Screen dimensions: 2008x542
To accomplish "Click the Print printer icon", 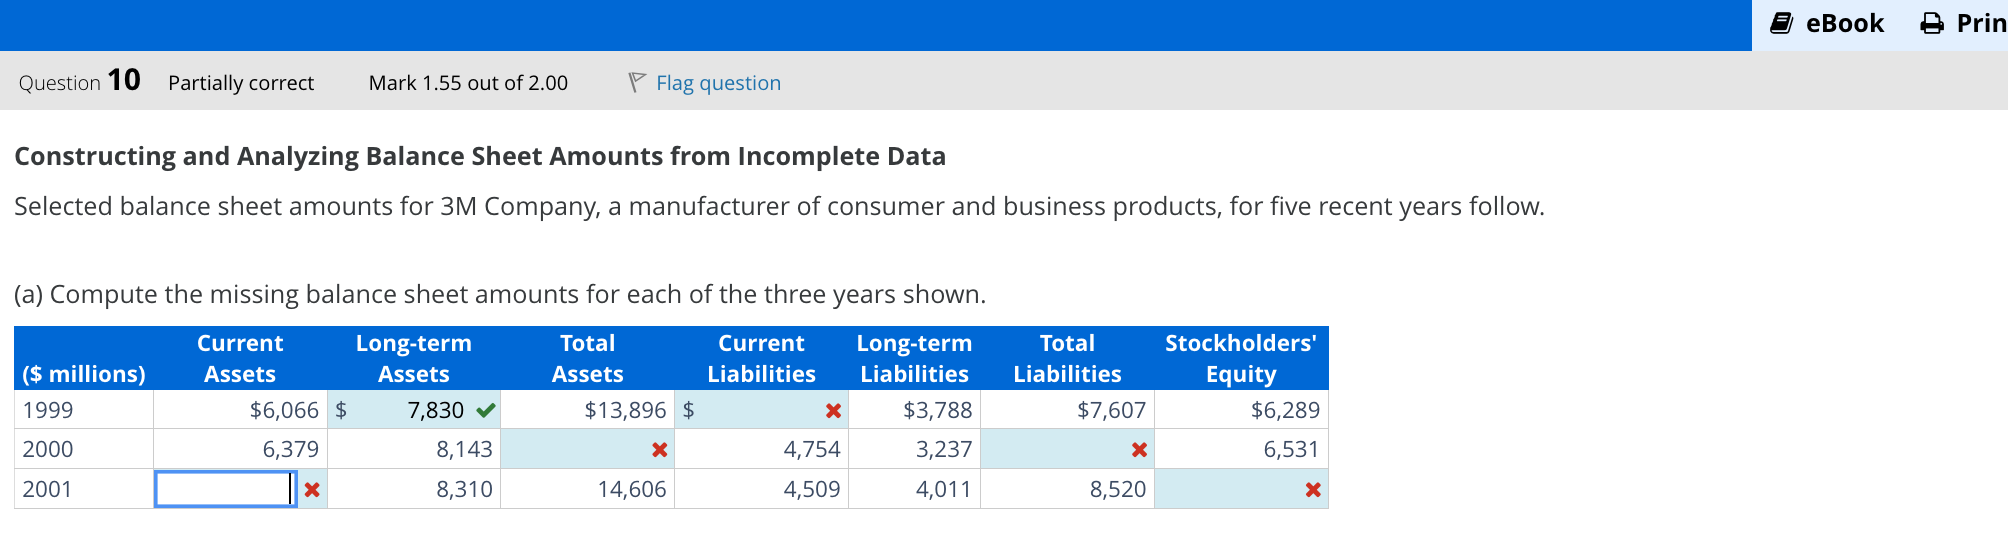I will click(1932, 23).
